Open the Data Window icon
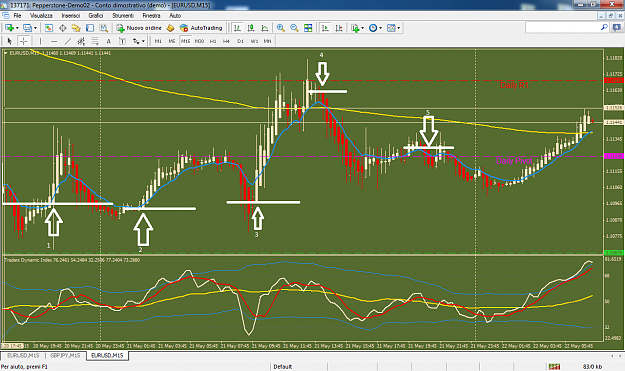 pos(63,28)
